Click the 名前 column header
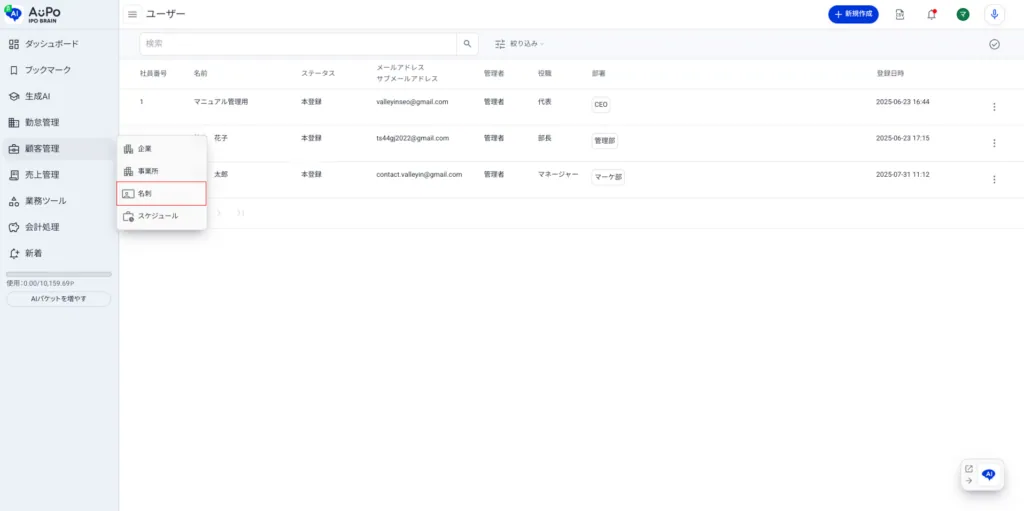Viewport: 1024px width, 511px height. [x=200, y=73]
